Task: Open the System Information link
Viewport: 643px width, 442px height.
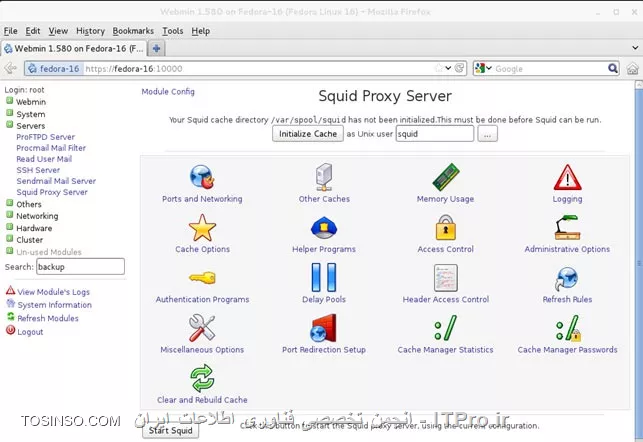Action: coord(55,305)
